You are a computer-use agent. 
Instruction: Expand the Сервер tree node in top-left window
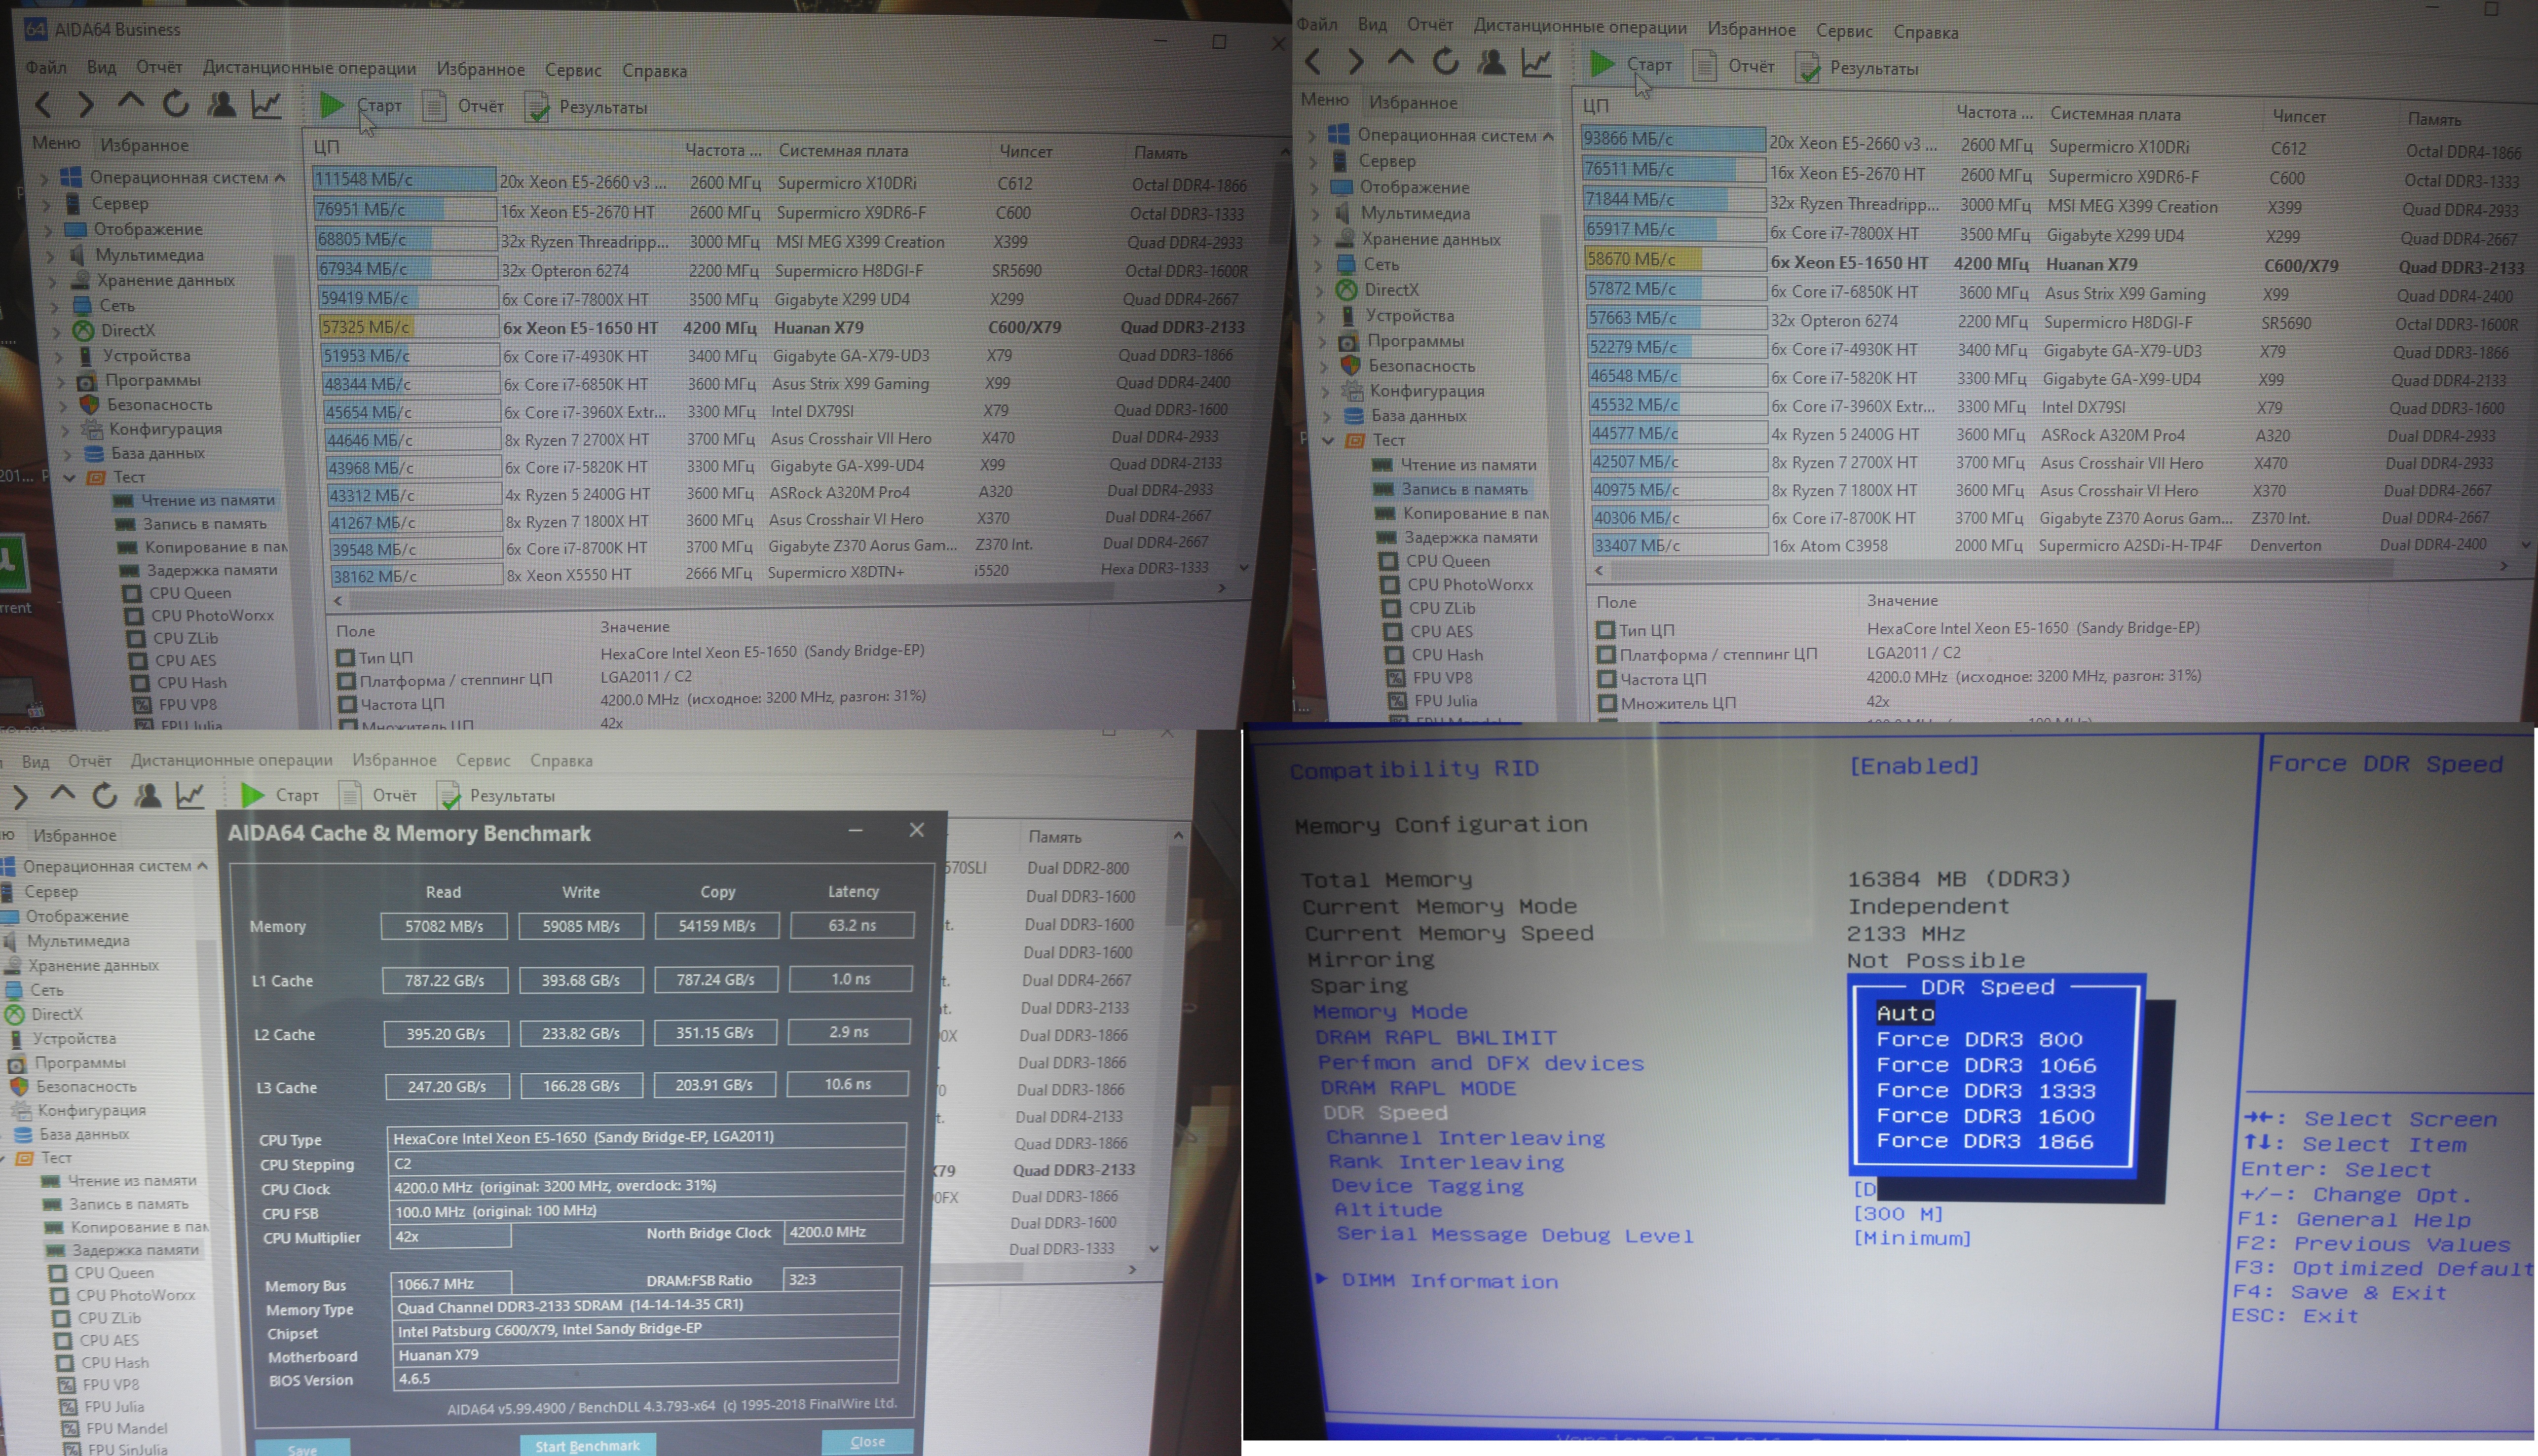click(47, 204)
